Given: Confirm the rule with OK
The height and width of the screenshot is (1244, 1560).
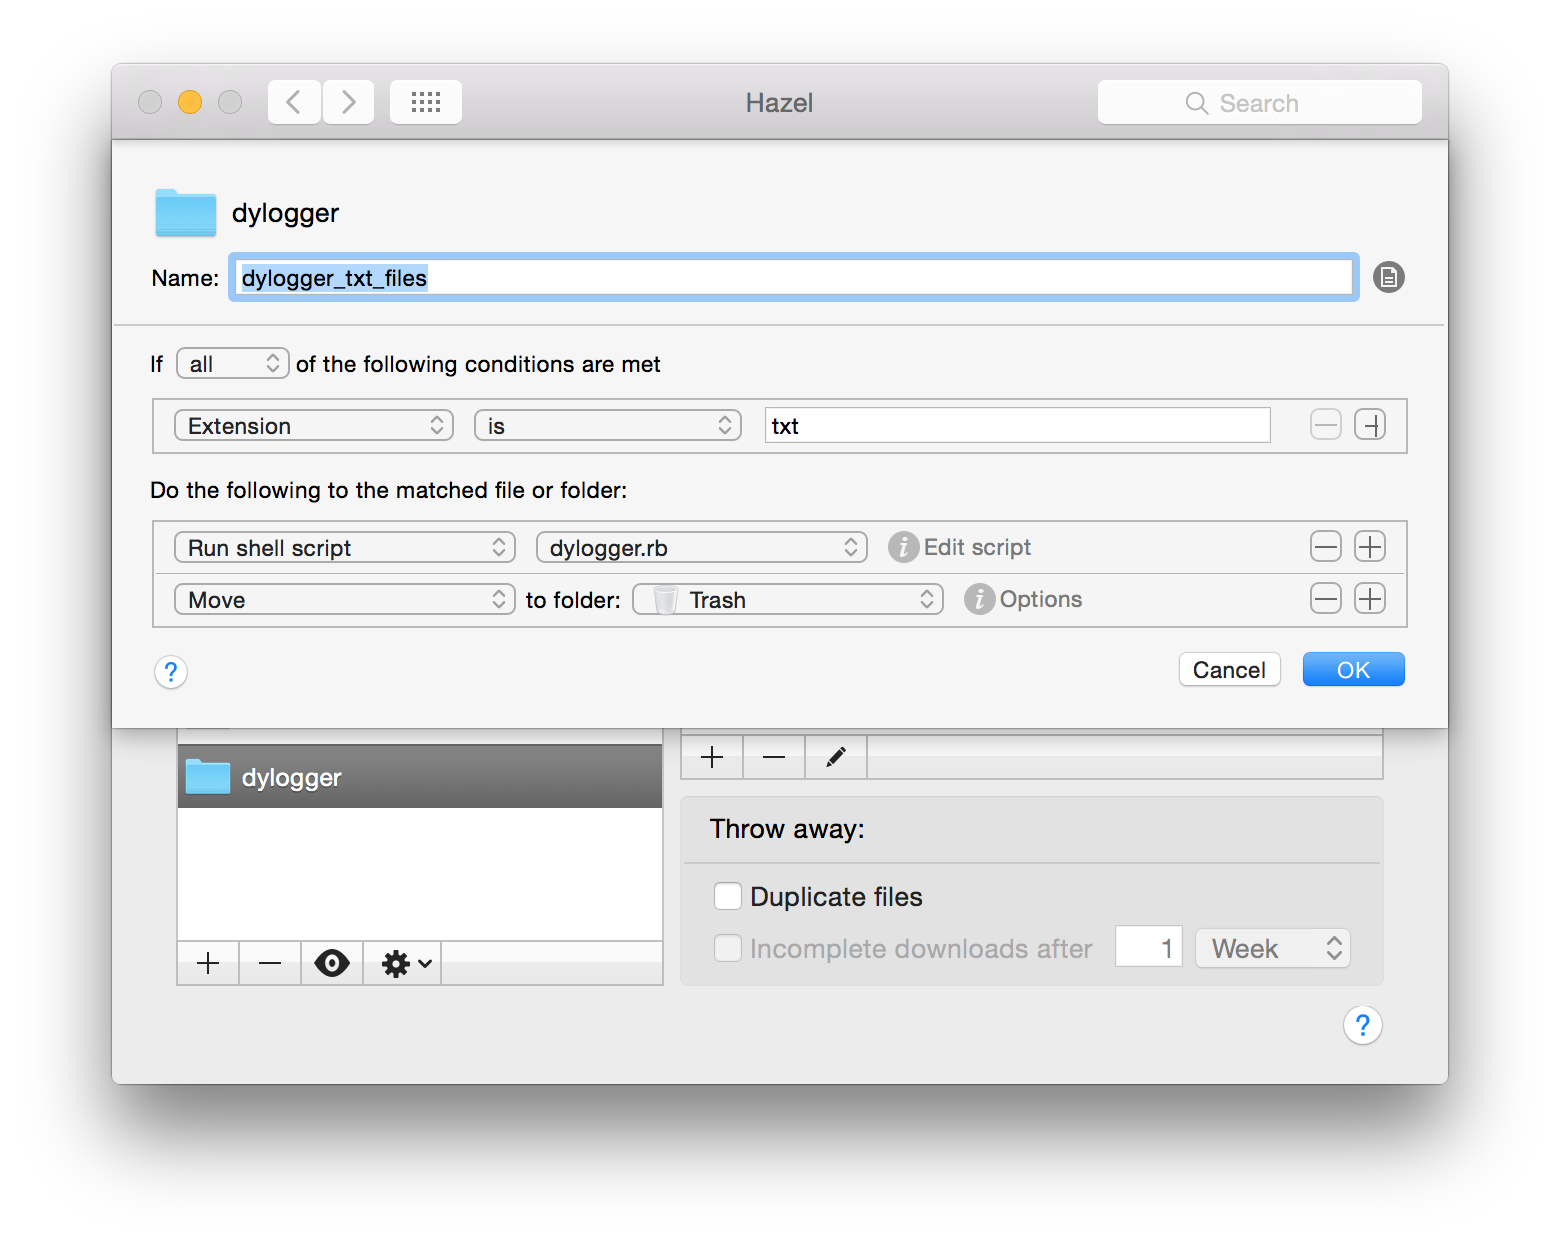Looking at the screenshot, I should click(1354, 669).
